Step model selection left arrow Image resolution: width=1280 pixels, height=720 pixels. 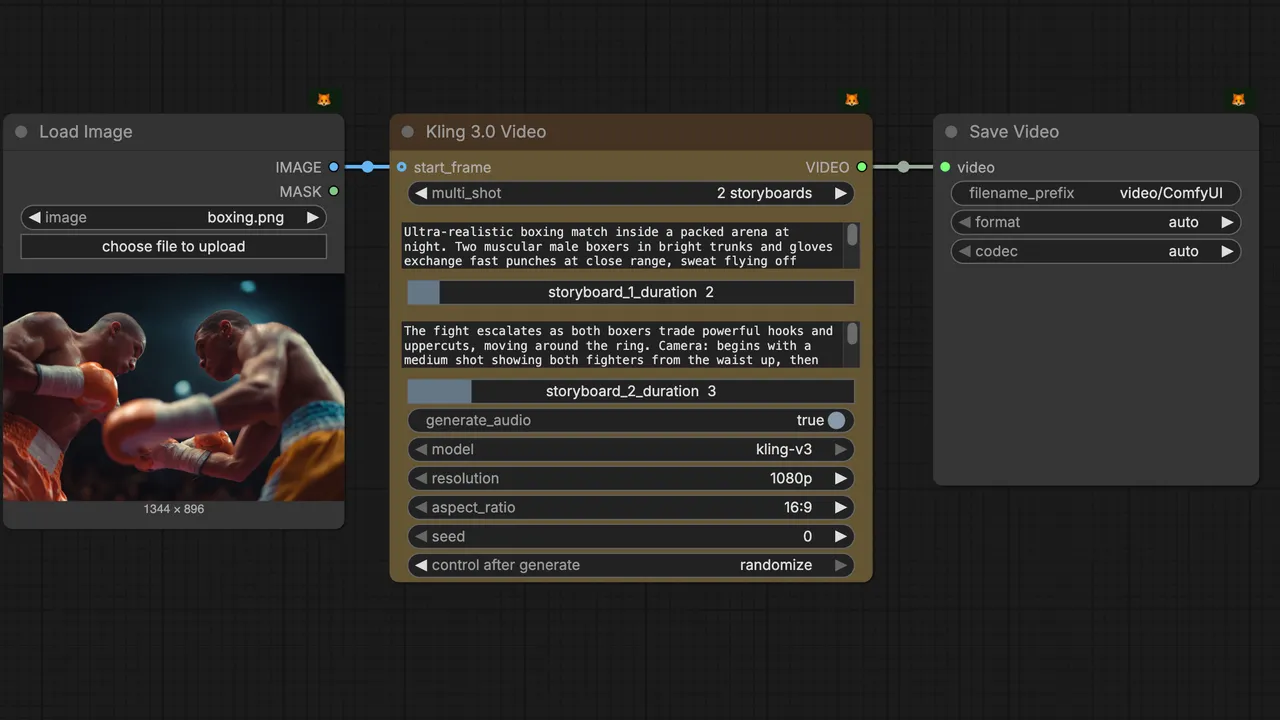(421, 449)
